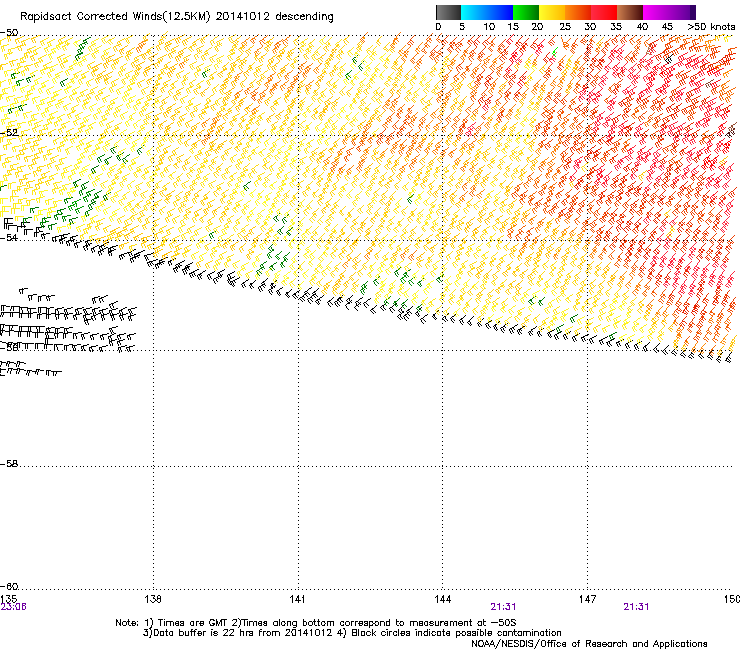Screen dimensions: 740x650
Task: Click the -54 latitude axis label
Action: 9,237
